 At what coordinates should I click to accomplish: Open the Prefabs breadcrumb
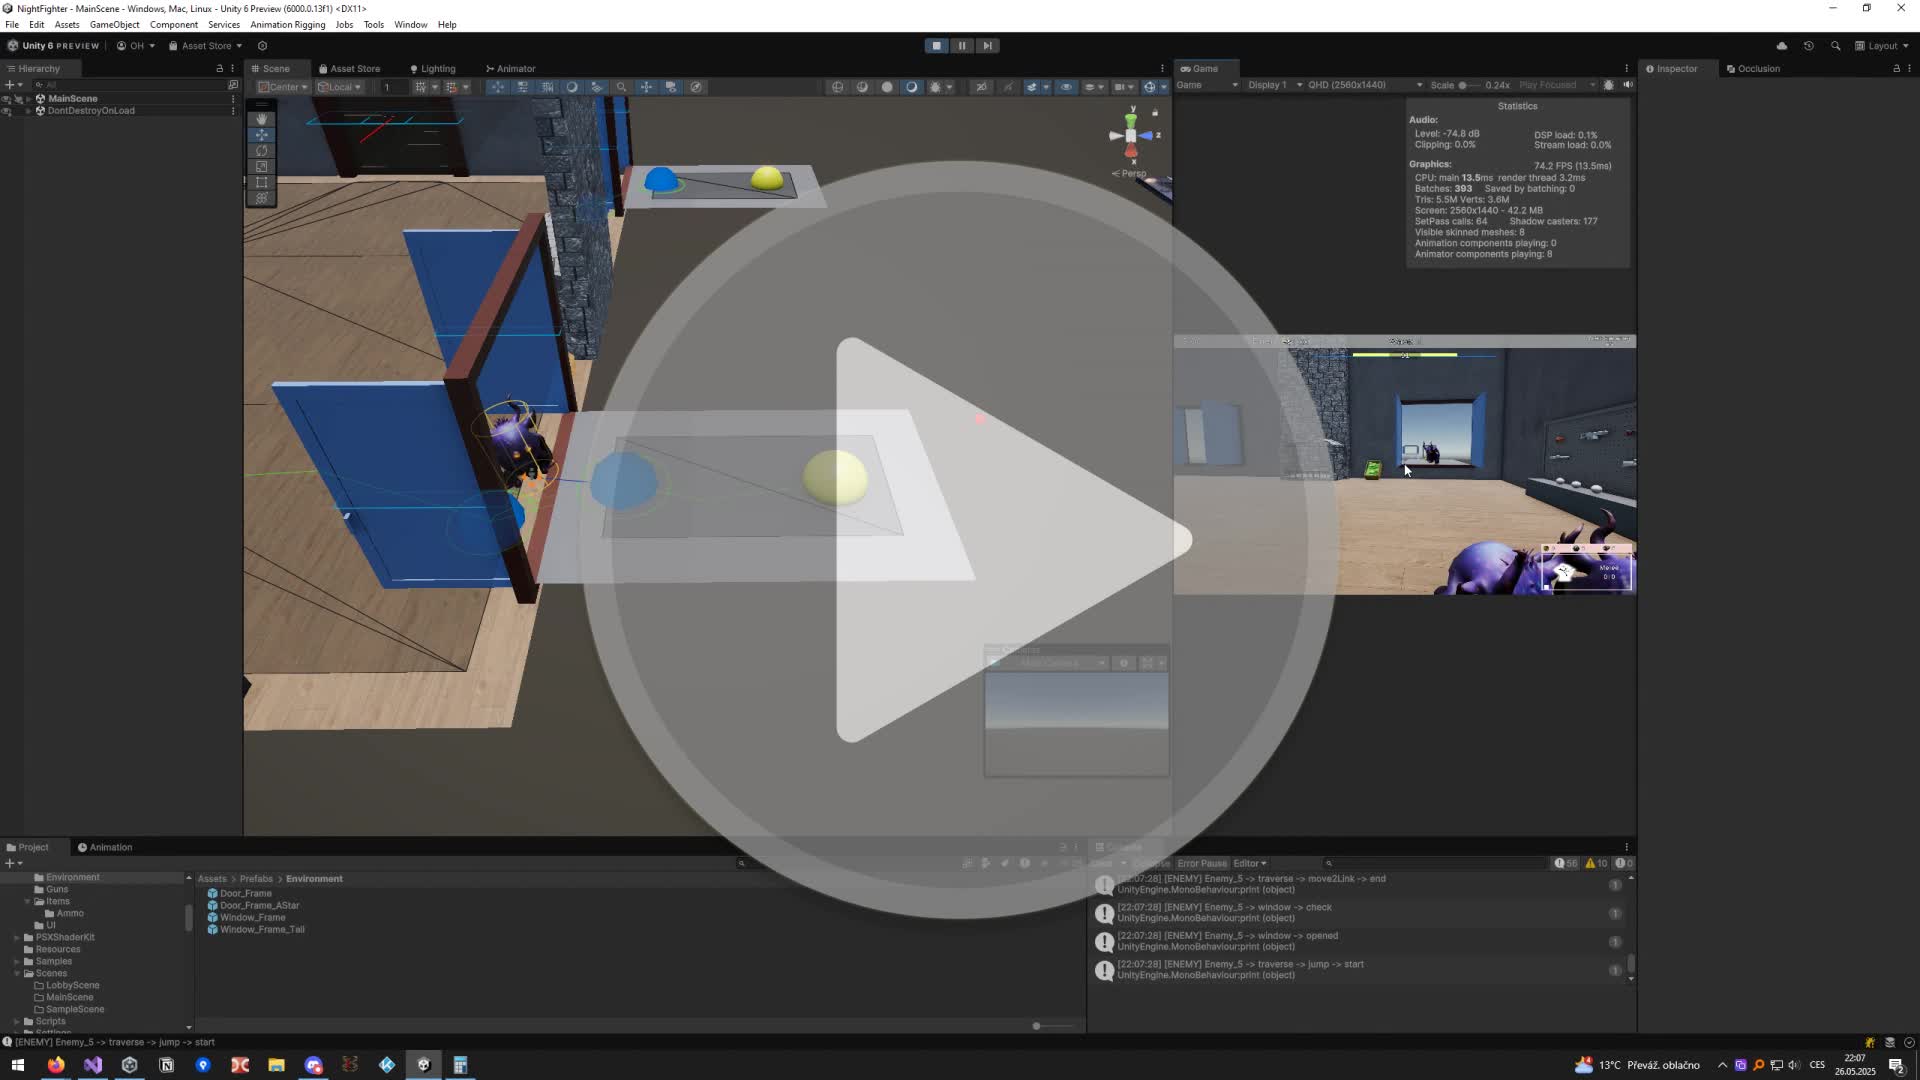pyautogui.click(x=256, y=879)
